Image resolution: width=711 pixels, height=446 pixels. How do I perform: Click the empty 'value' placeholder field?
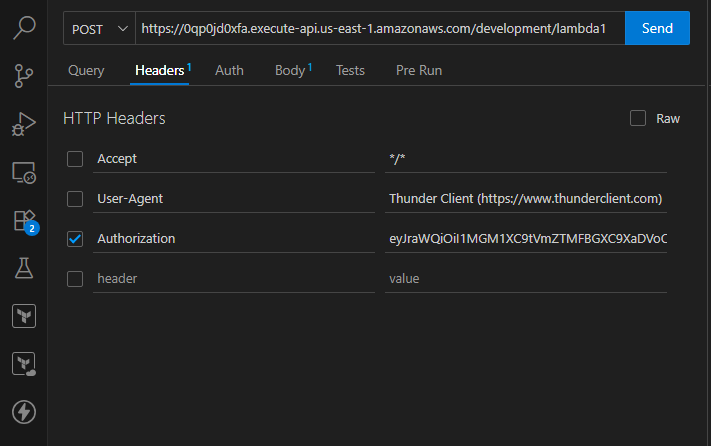[x=526, y=279]
